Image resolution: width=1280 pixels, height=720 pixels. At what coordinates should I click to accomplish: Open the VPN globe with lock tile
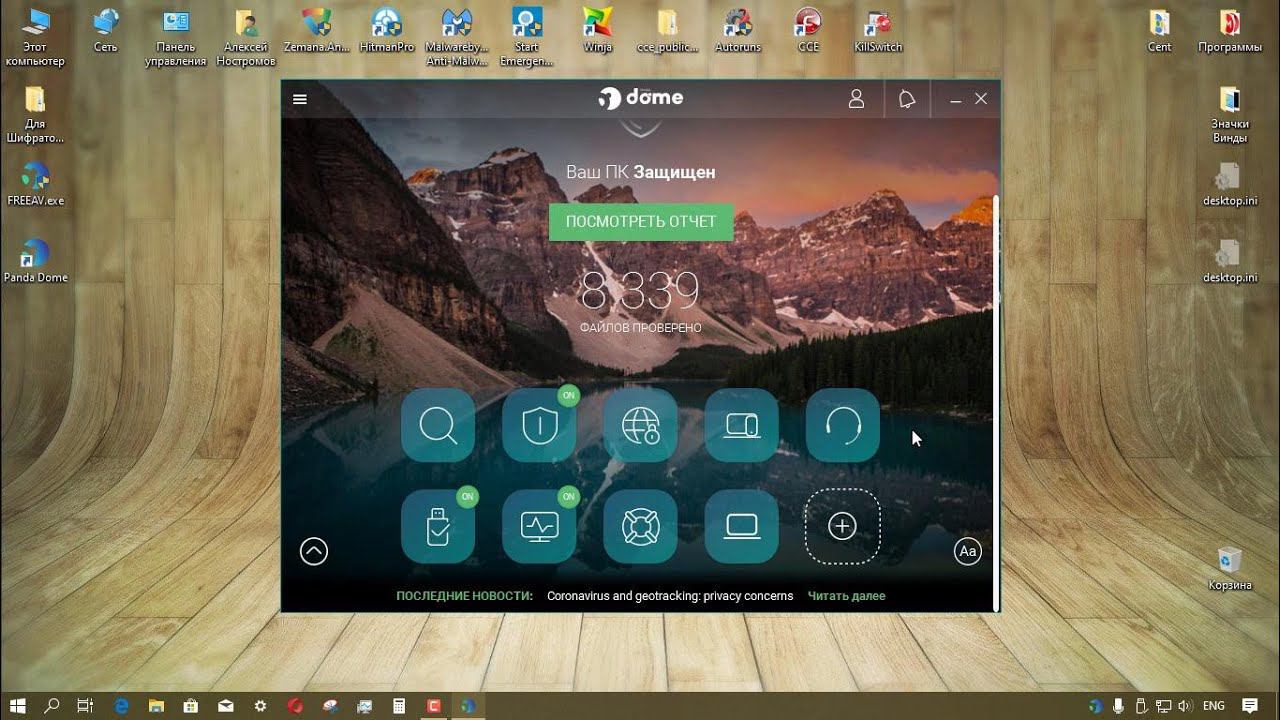pyautogui.click(x=641, y=426)
